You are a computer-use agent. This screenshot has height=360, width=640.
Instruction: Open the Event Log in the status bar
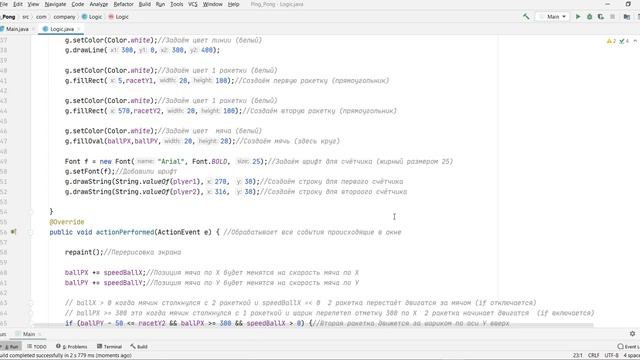(x=628, y=347)
